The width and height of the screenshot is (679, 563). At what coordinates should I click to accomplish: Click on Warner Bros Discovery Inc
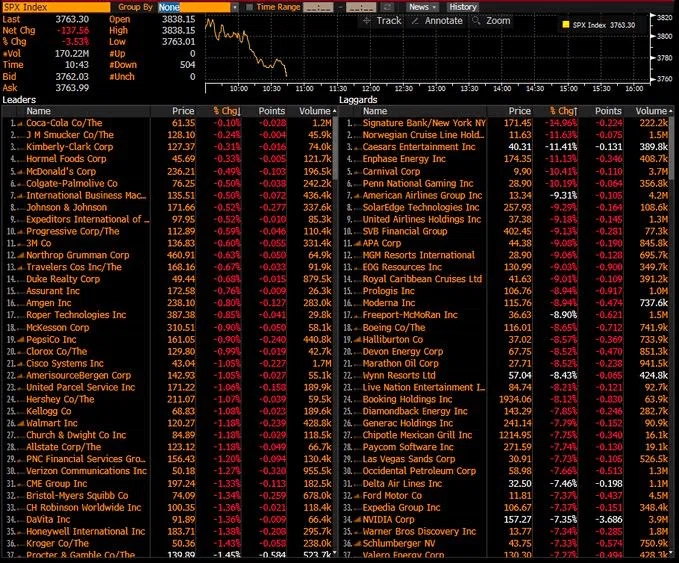click(x=419, y=532)
